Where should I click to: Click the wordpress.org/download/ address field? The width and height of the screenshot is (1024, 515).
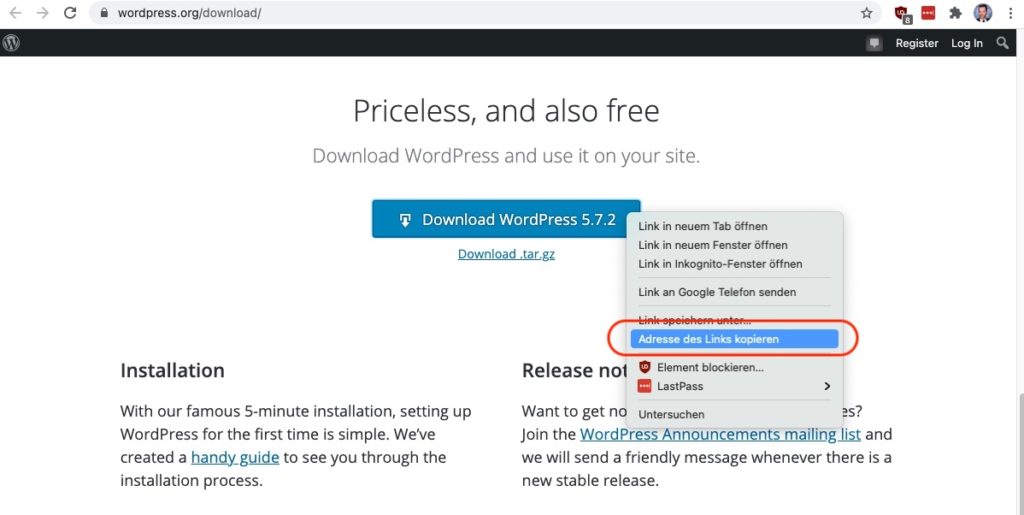tap(483, 13)
